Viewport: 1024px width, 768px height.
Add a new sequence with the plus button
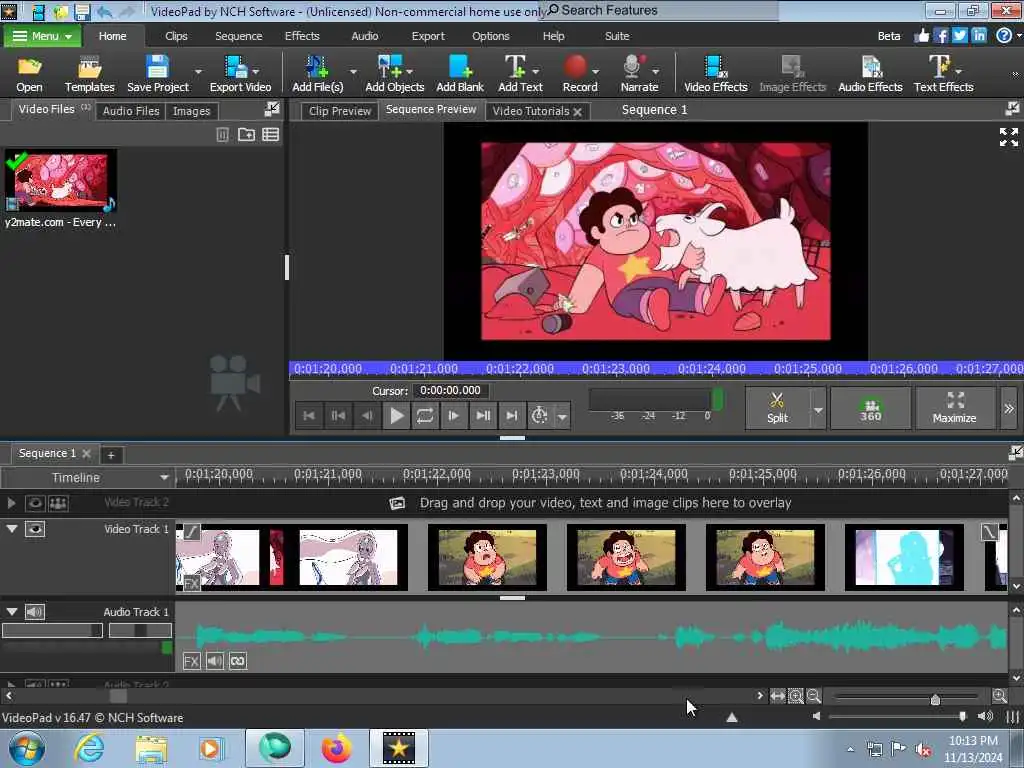pos(111,455)
